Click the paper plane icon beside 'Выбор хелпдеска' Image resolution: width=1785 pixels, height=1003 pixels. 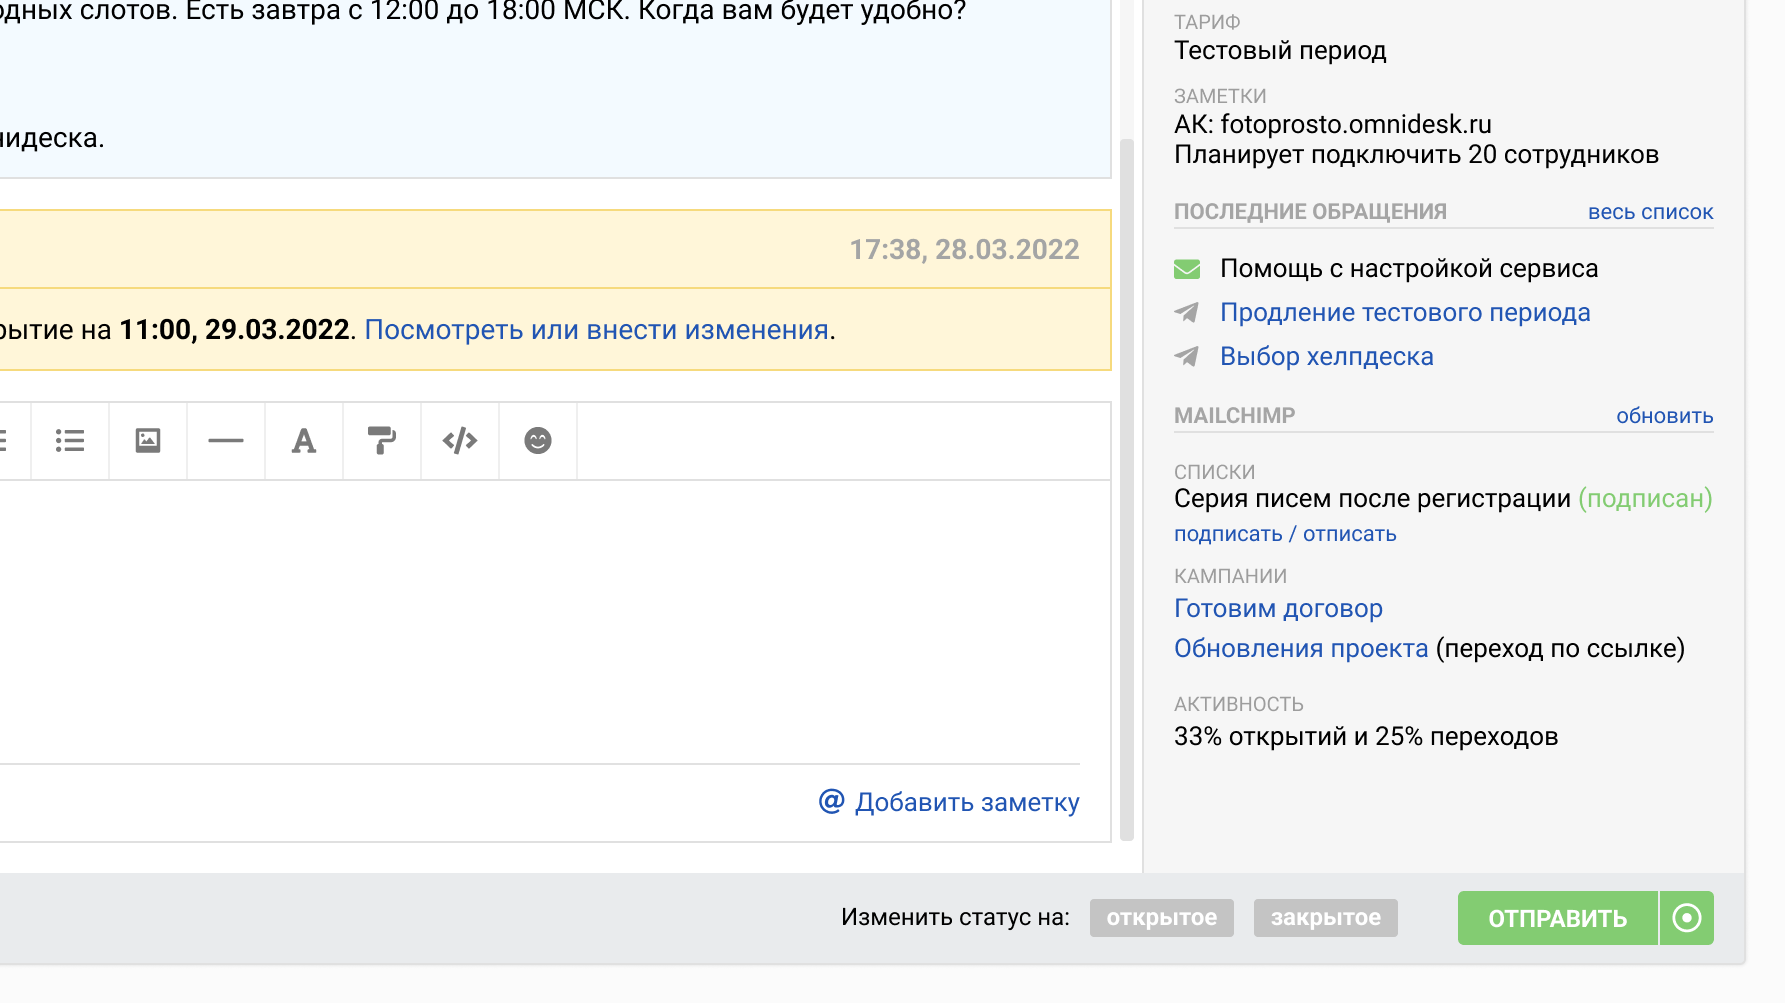[x=1186, y=356]
